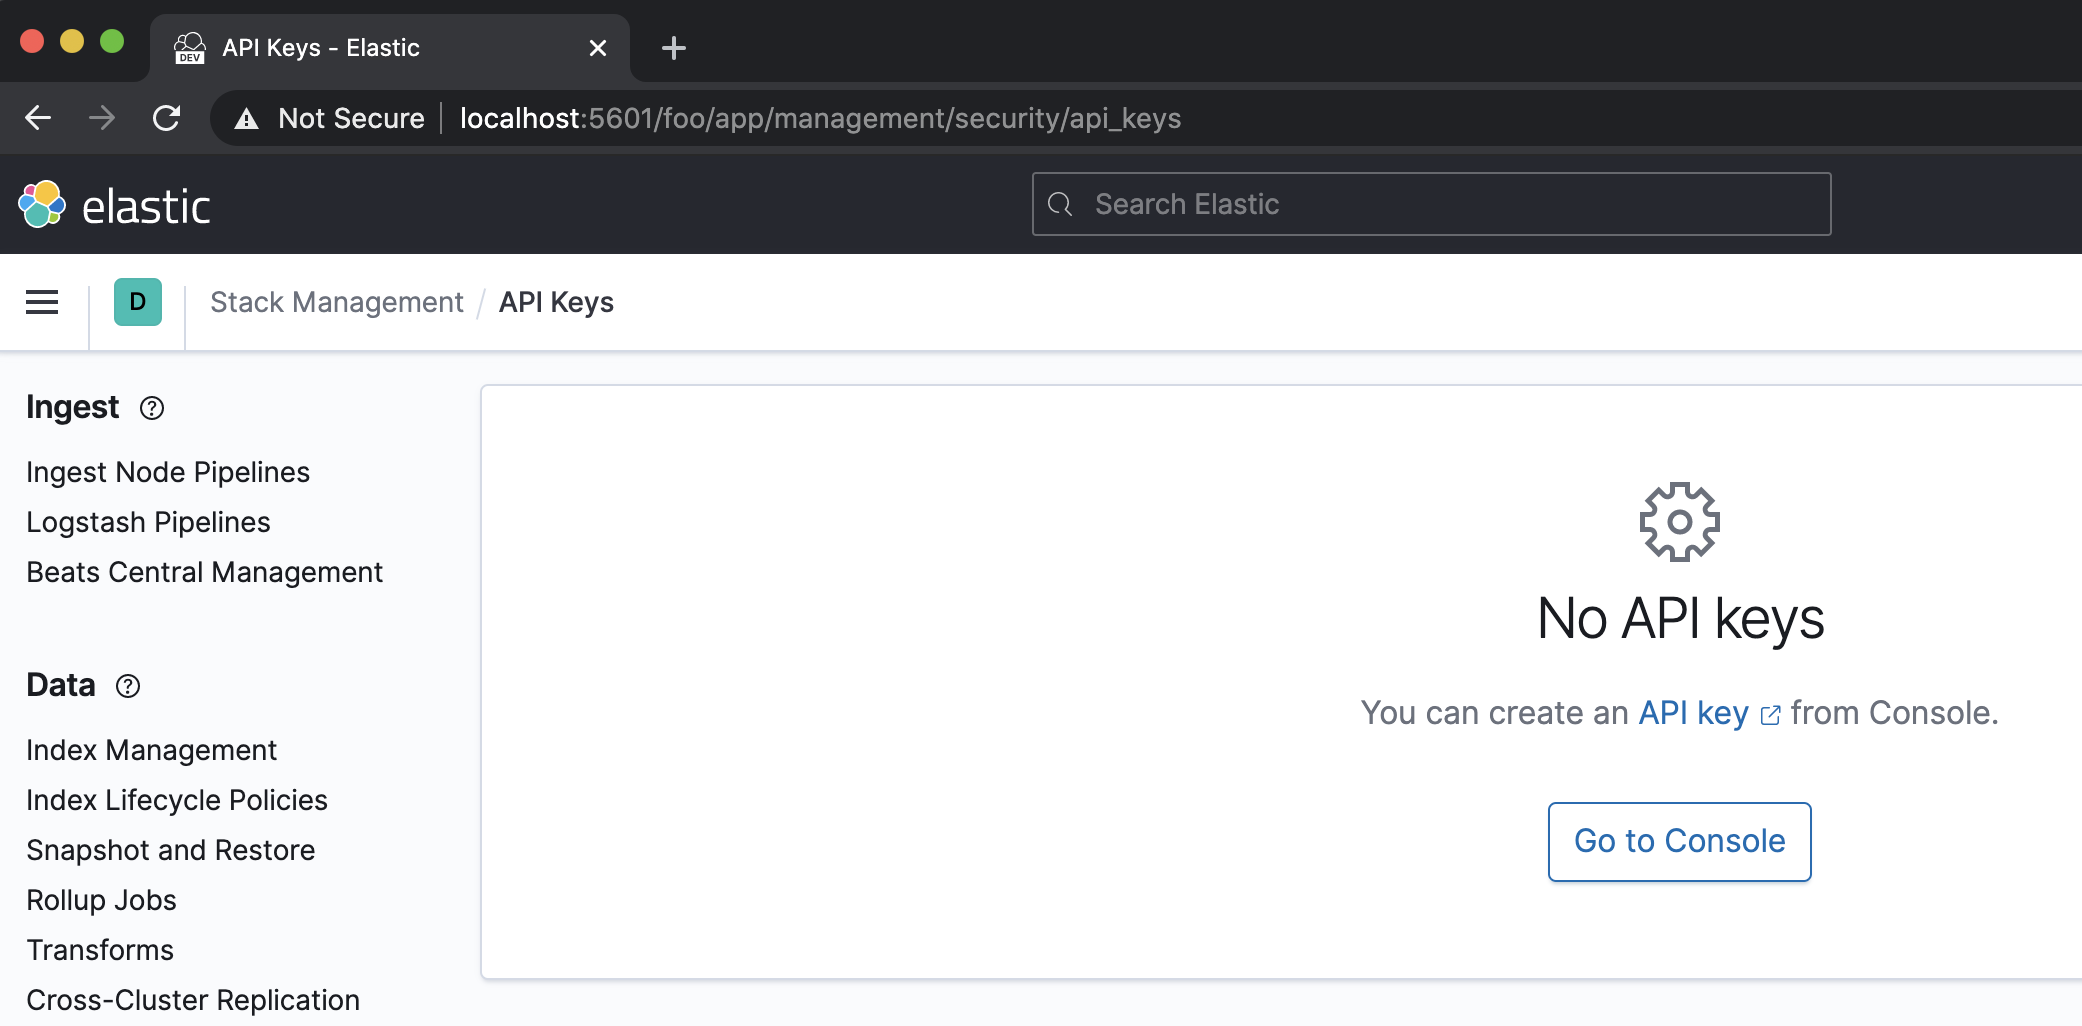2082x1026 pixels.
Task: Click the Ingest help question icon
Action: point(152,408)
